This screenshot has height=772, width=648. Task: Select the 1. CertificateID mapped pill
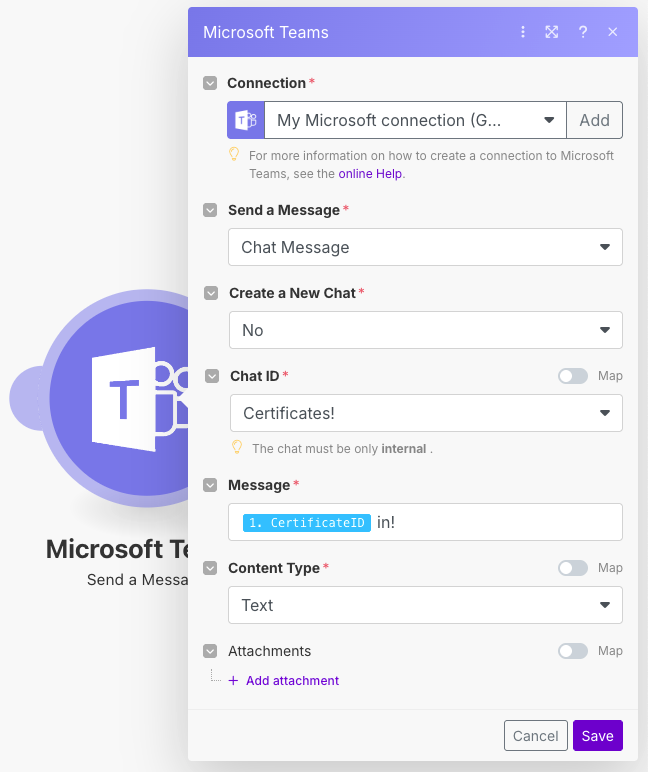click(307, 522)
